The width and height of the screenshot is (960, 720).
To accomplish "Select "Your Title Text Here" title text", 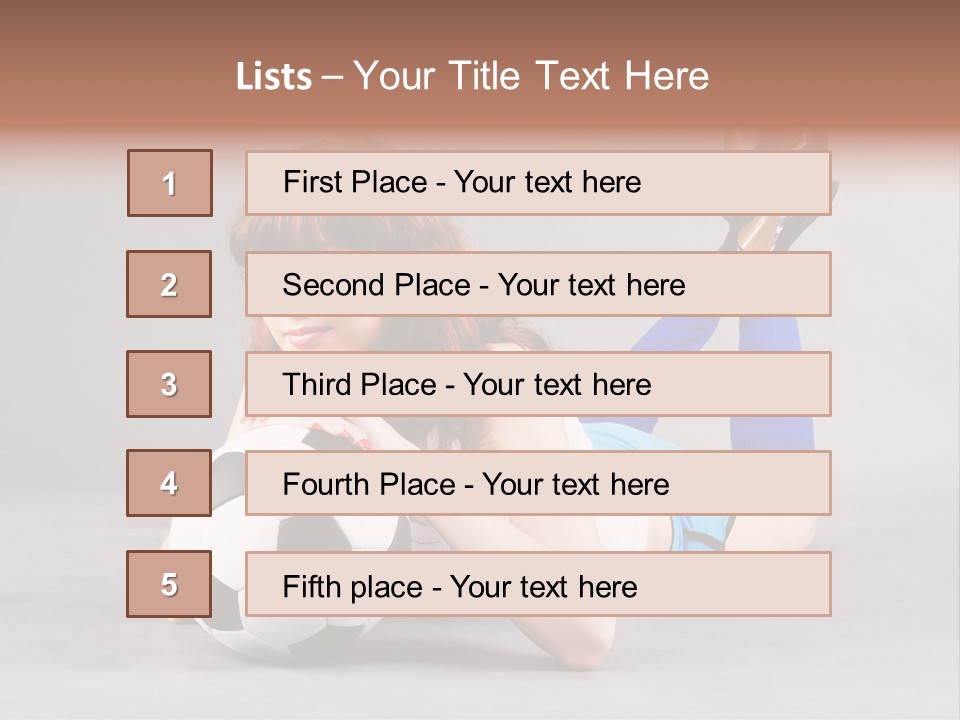I will 531,76.
